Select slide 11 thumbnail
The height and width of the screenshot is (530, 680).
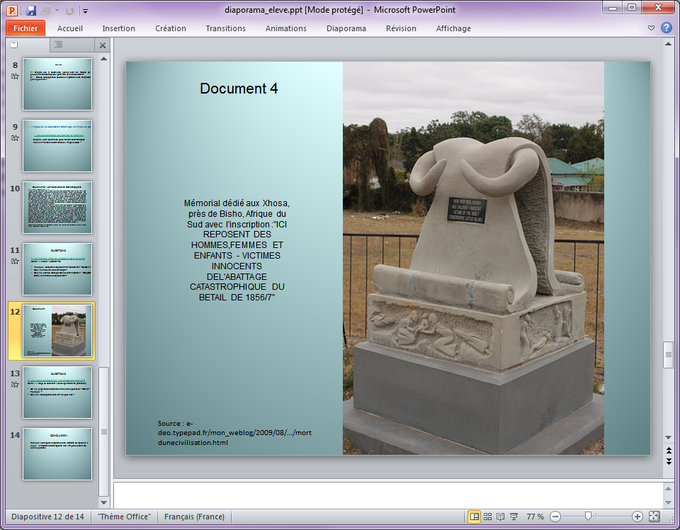(57, 269)
